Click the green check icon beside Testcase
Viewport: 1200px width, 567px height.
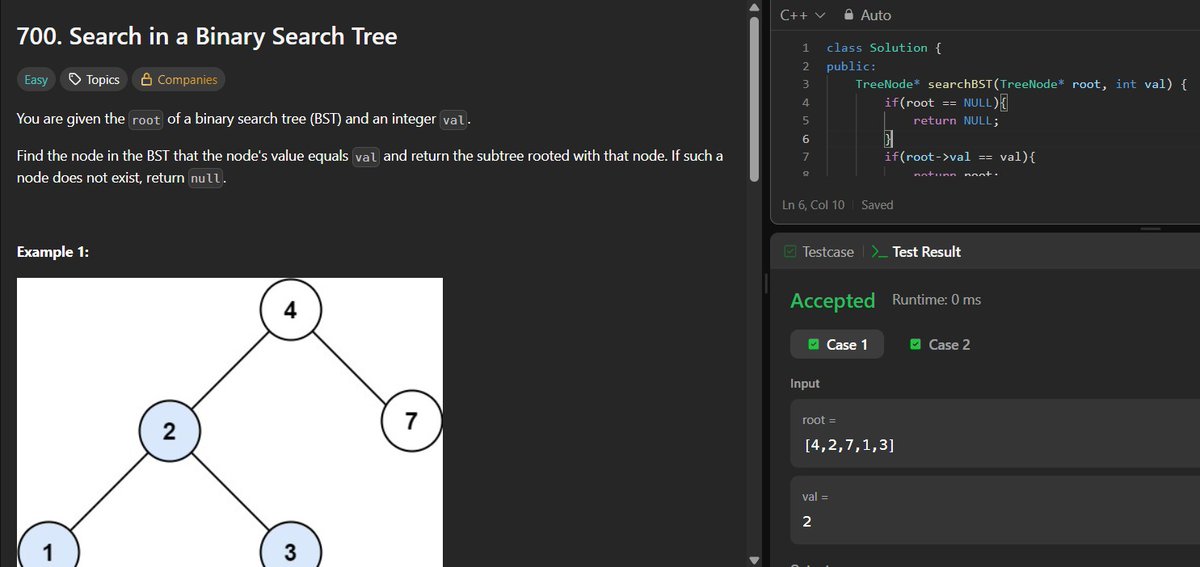pyautogui.click(x=791, y=252)
